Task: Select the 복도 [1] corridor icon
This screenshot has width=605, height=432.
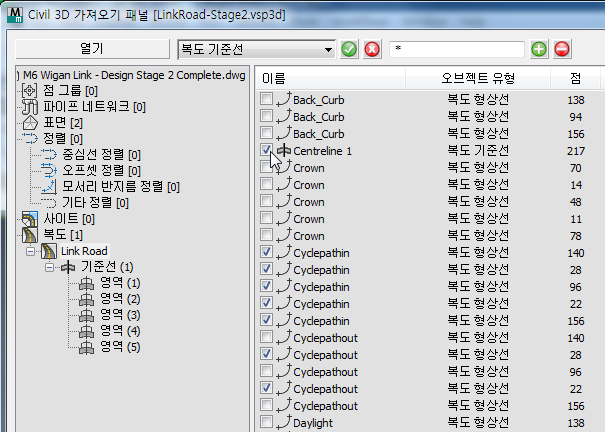Action: coord(30,235)
